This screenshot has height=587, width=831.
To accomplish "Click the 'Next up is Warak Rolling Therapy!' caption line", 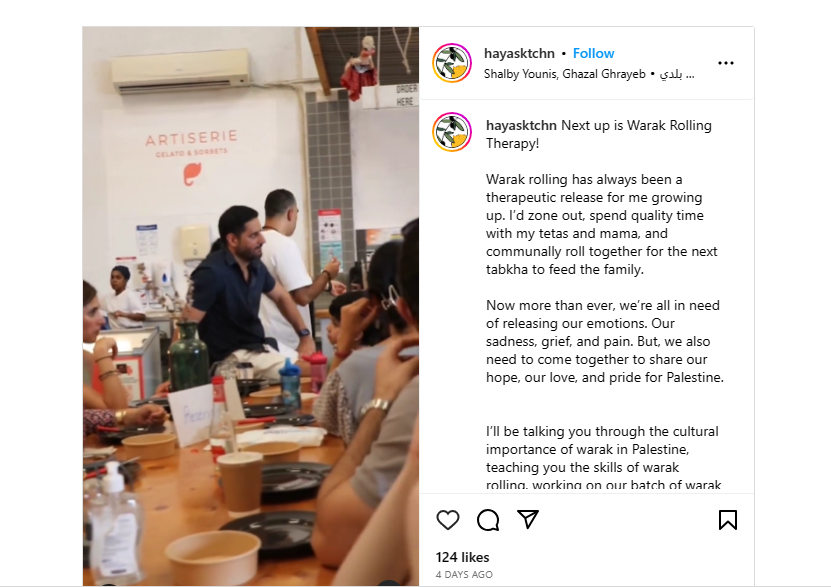I will tap(599, 135).
